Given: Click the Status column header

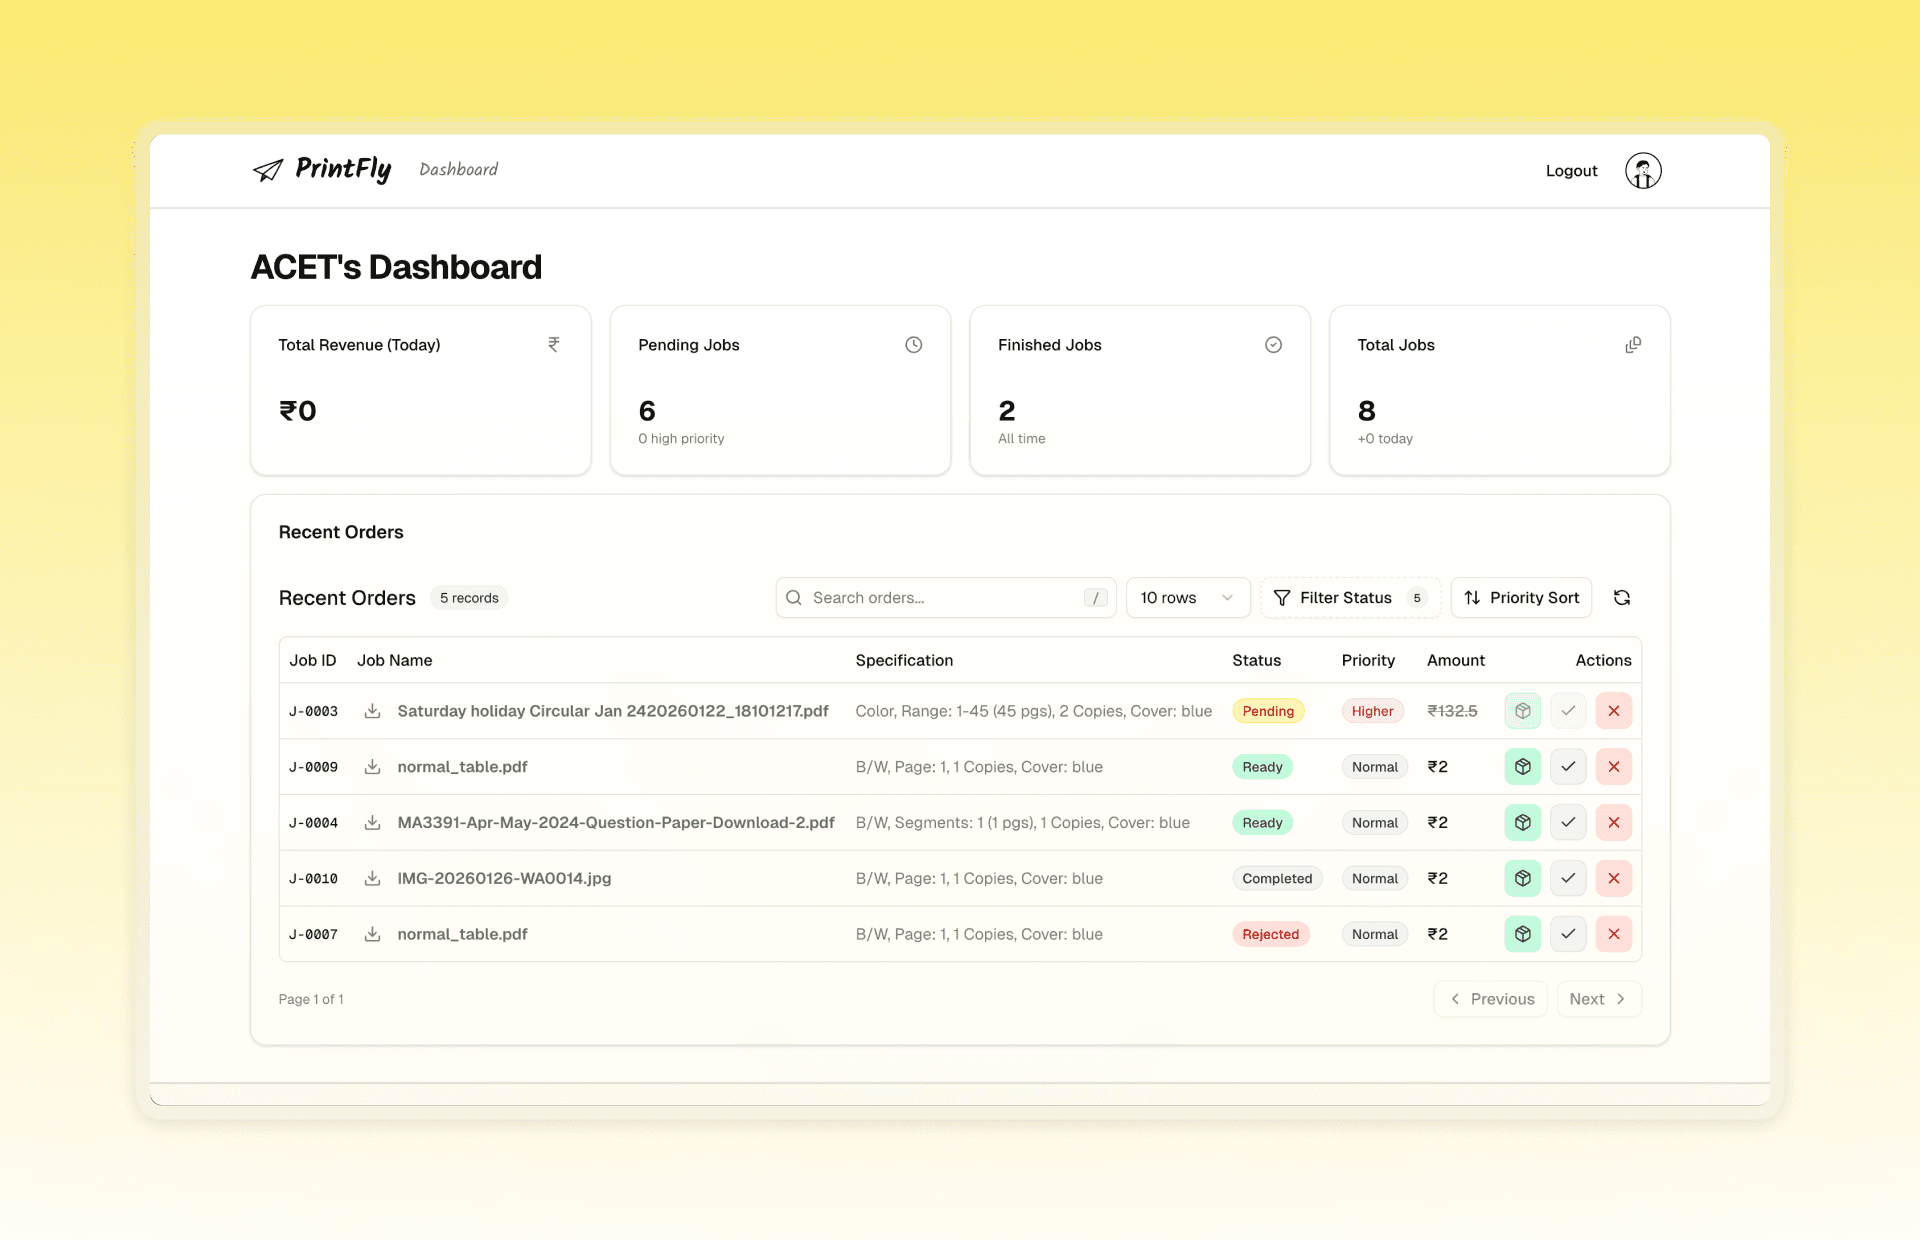Looking at the screenshot, I should 1256,660.
